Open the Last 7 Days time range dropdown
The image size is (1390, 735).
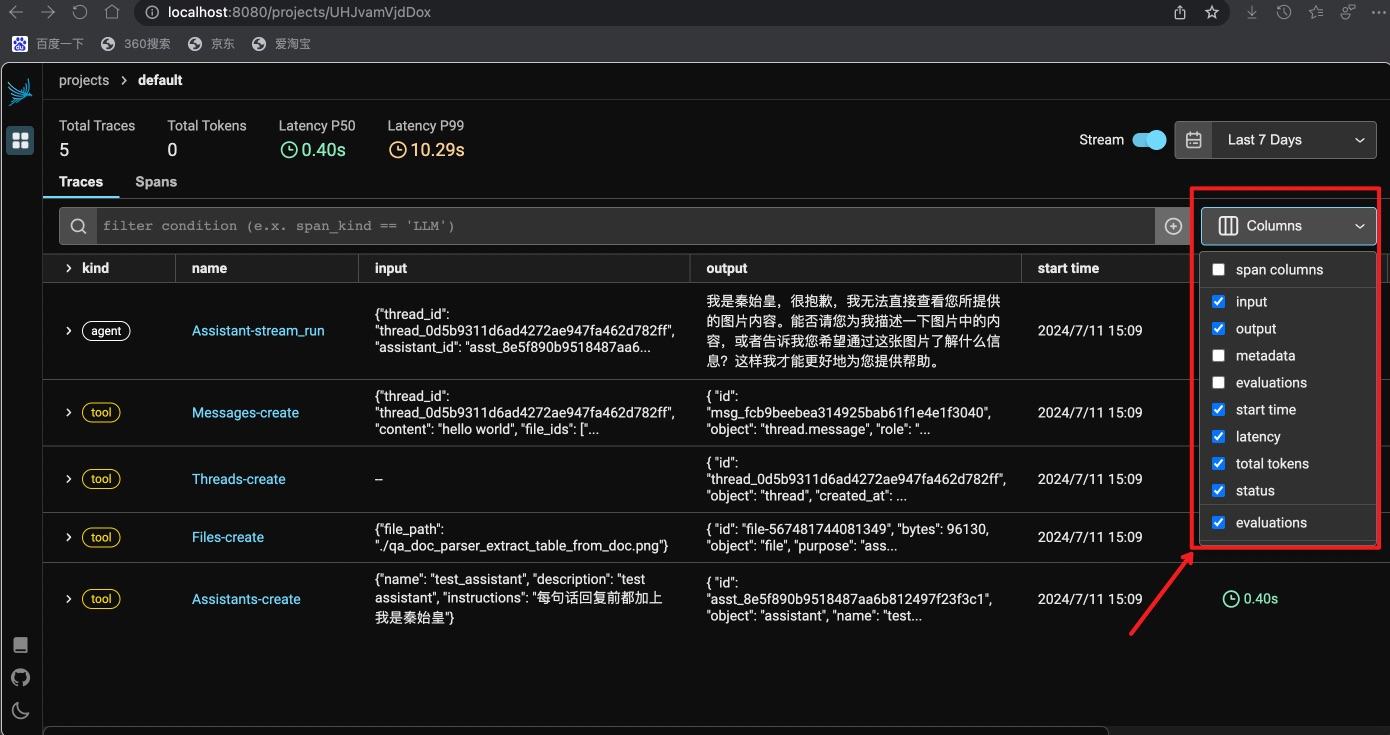pos(1294,140)
